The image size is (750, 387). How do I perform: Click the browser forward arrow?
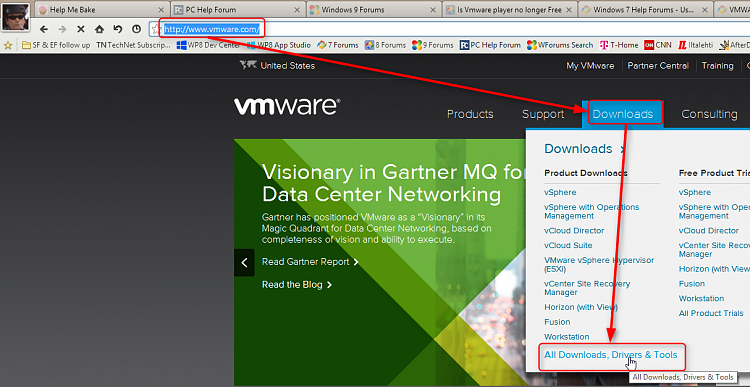click(x=62, y=30)
